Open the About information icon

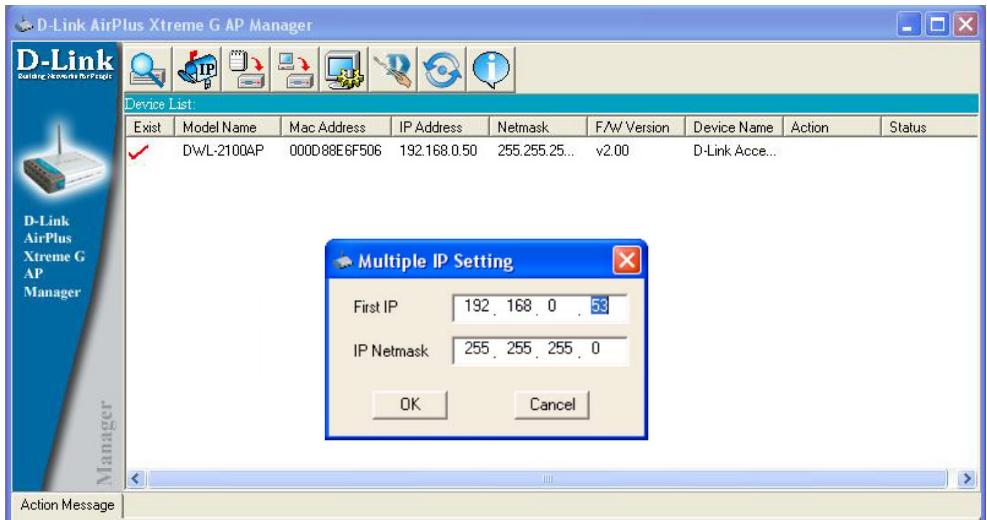point(492,69)
